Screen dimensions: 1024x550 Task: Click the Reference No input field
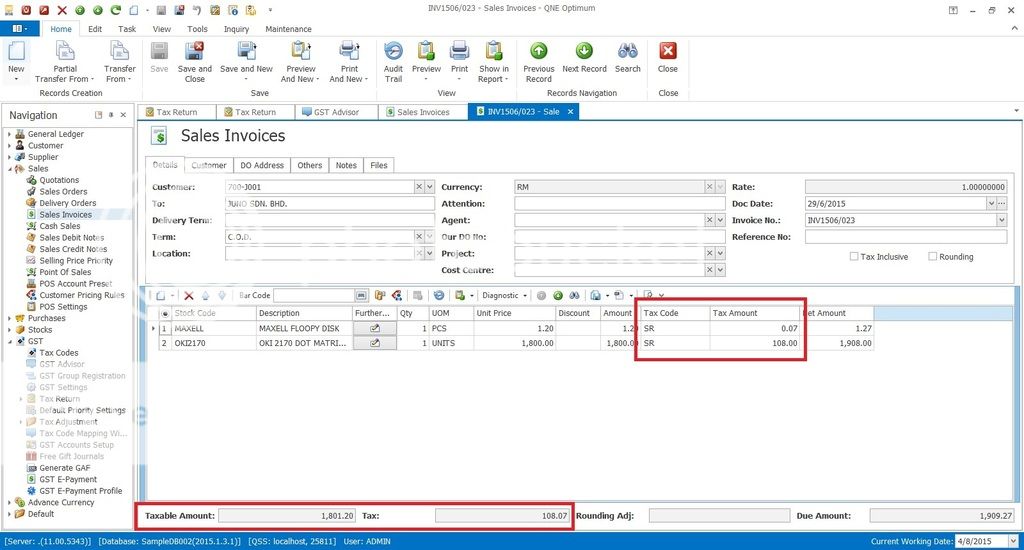pos(905,238)
